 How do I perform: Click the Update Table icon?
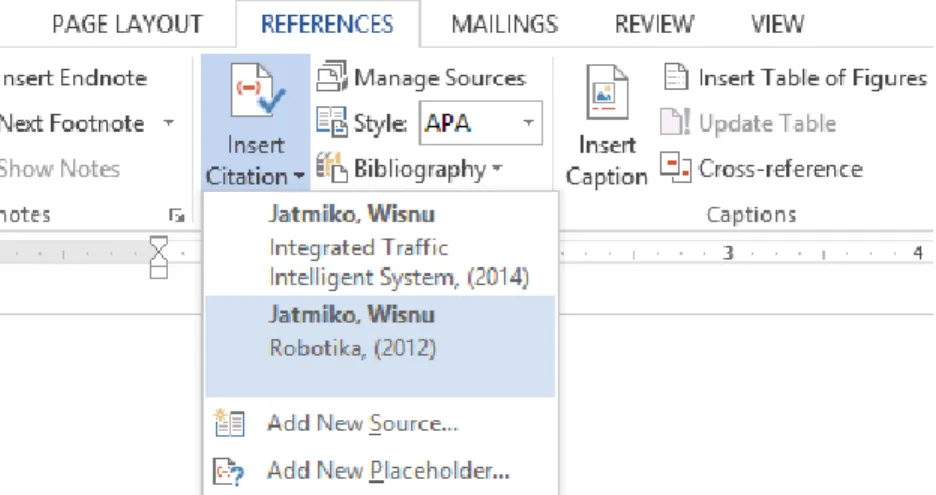tap(675, 122)
